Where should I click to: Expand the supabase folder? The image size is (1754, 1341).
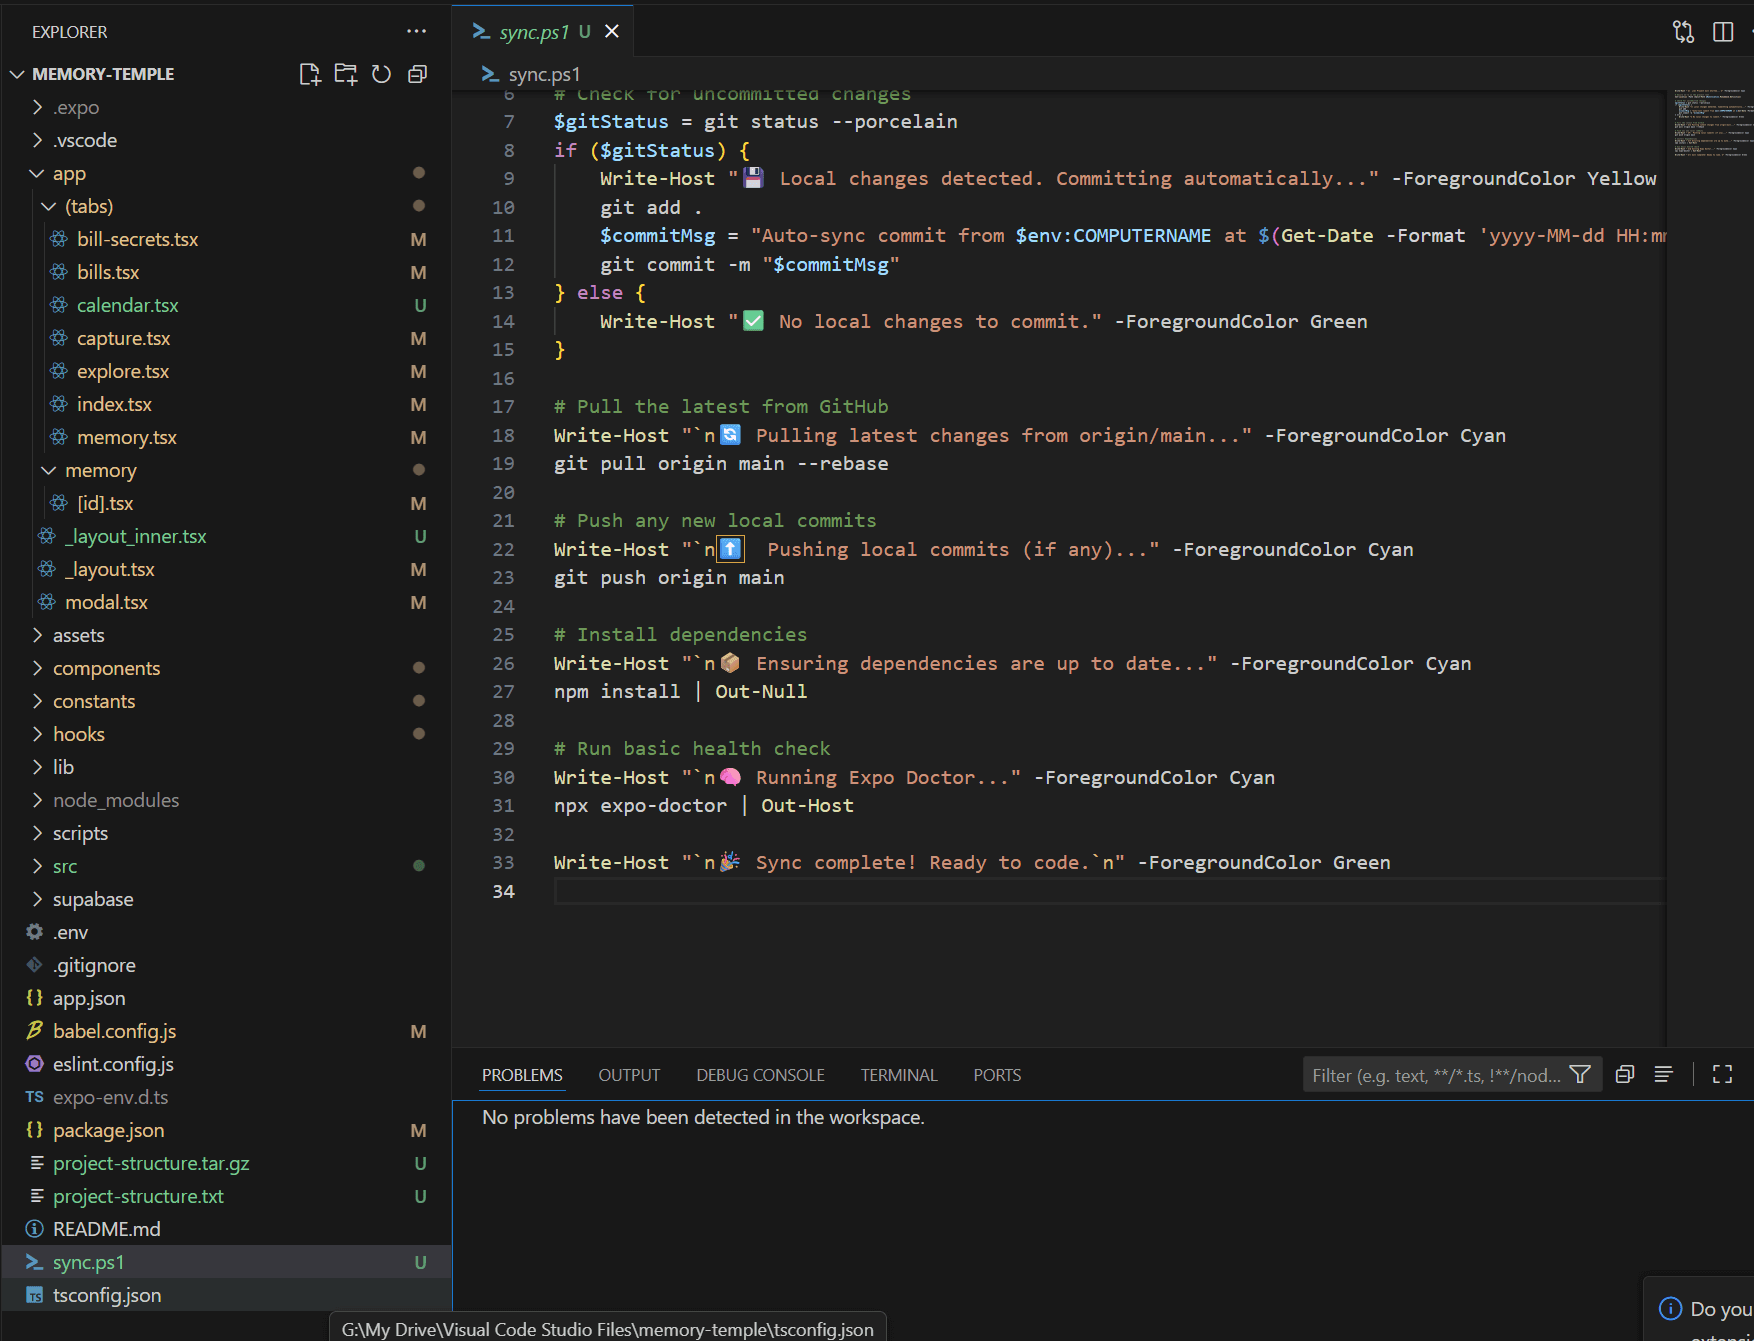[x=92, y=899]
